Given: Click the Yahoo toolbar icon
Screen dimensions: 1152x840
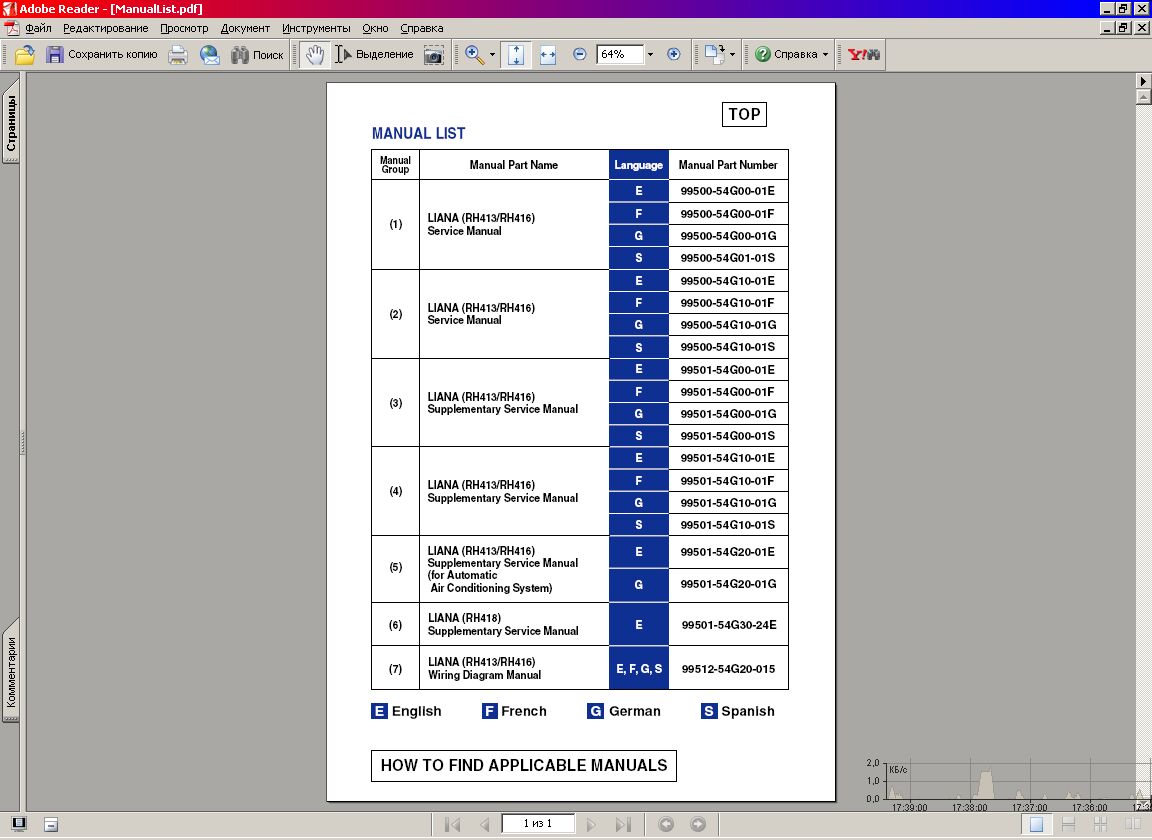Looking at the screenshot, I should (863, 54).
